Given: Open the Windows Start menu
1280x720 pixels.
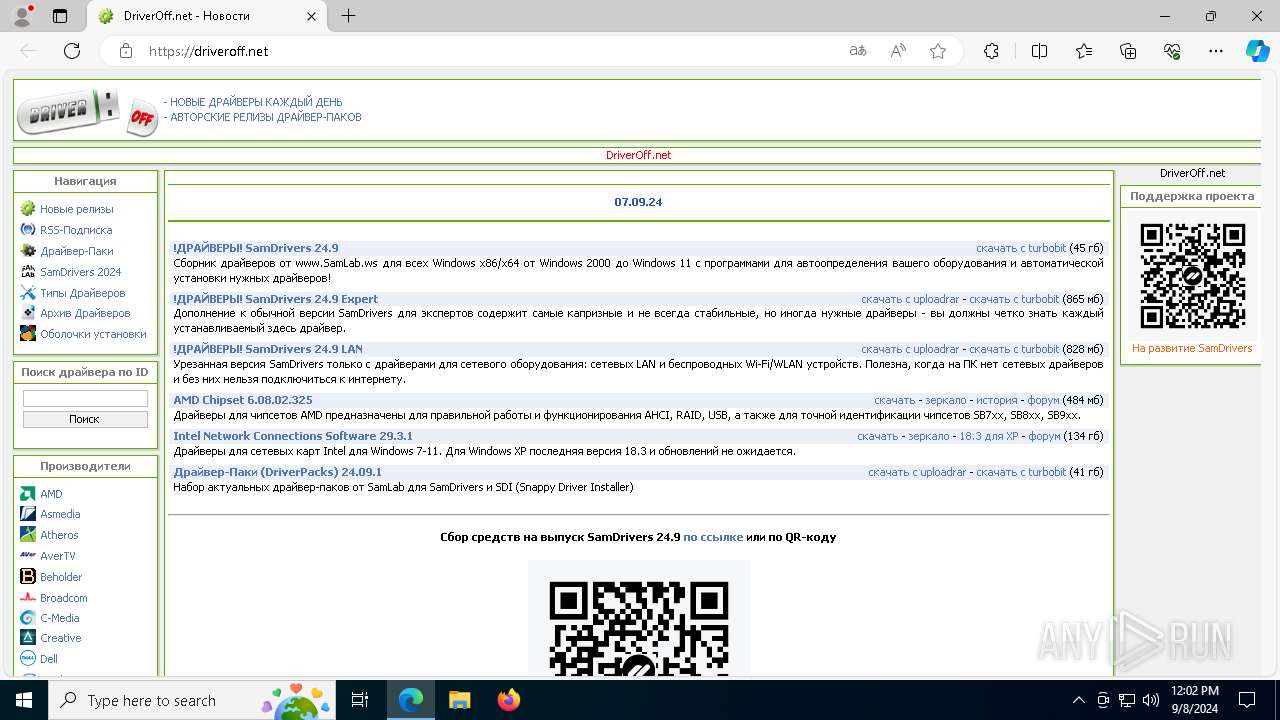Looking at the screenshot, I should pyautogui.click(x=24, y=700).
